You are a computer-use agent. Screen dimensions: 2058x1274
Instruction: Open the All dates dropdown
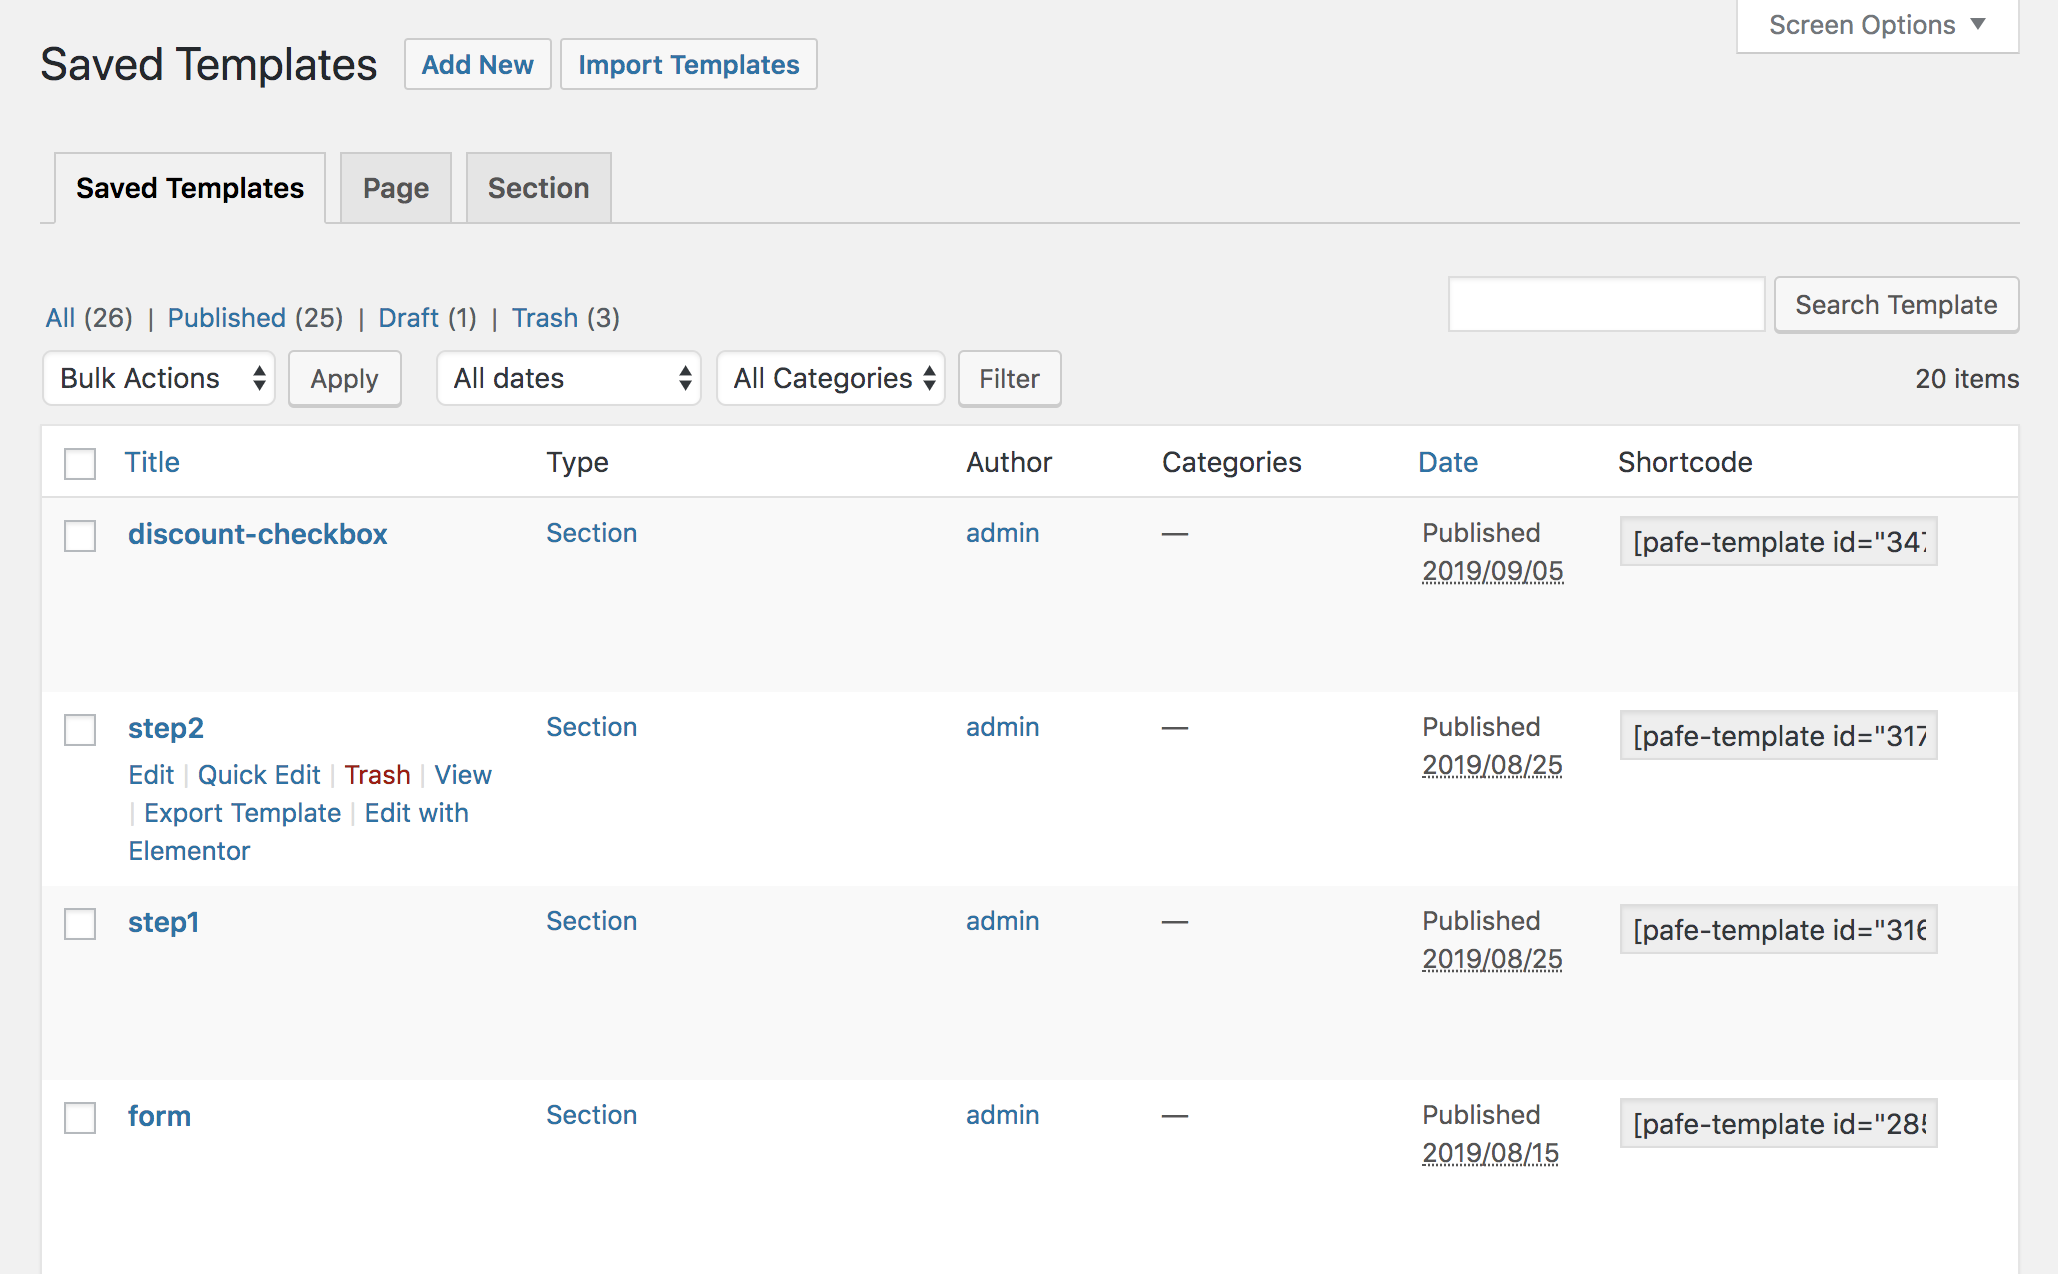(x=569, y=378)
